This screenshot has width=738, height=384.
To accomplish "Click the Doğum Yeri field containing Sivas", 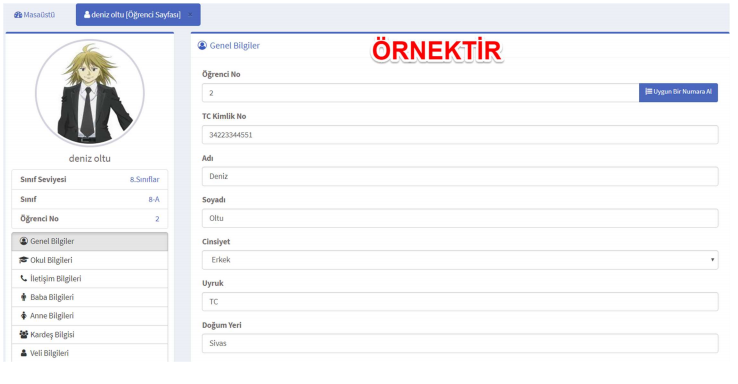I will pos(460,344).
